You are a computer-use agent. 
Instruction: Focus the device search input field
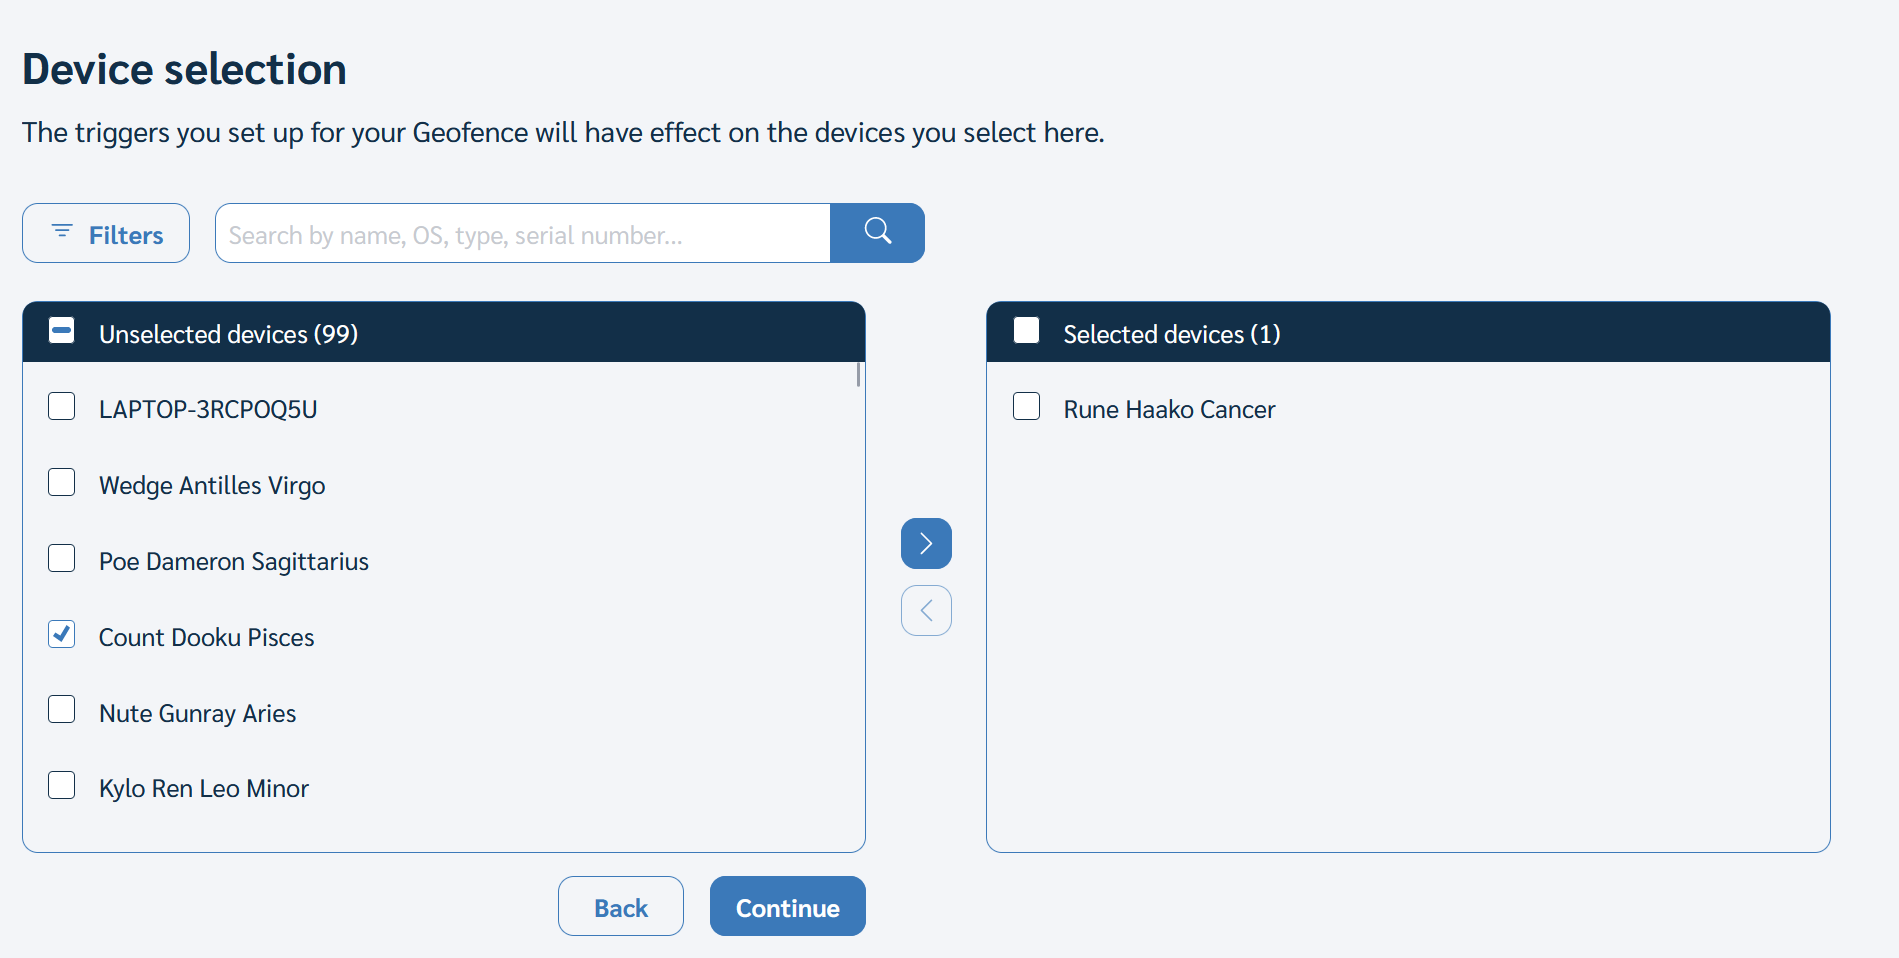[523, 233]
